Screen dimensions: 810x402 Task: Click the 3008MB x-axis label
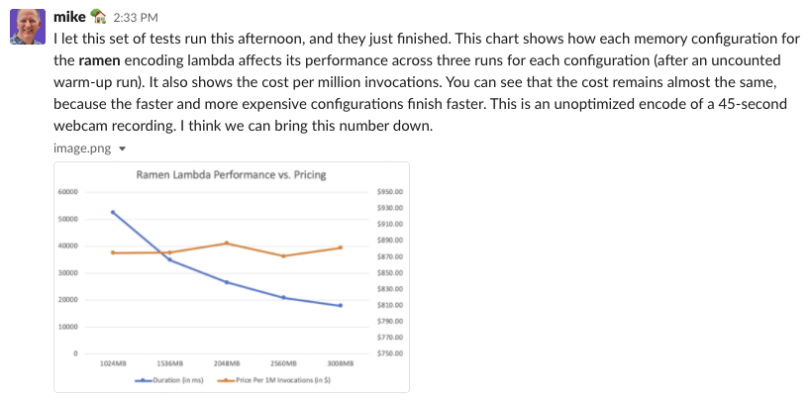click(x=341, y=364)
